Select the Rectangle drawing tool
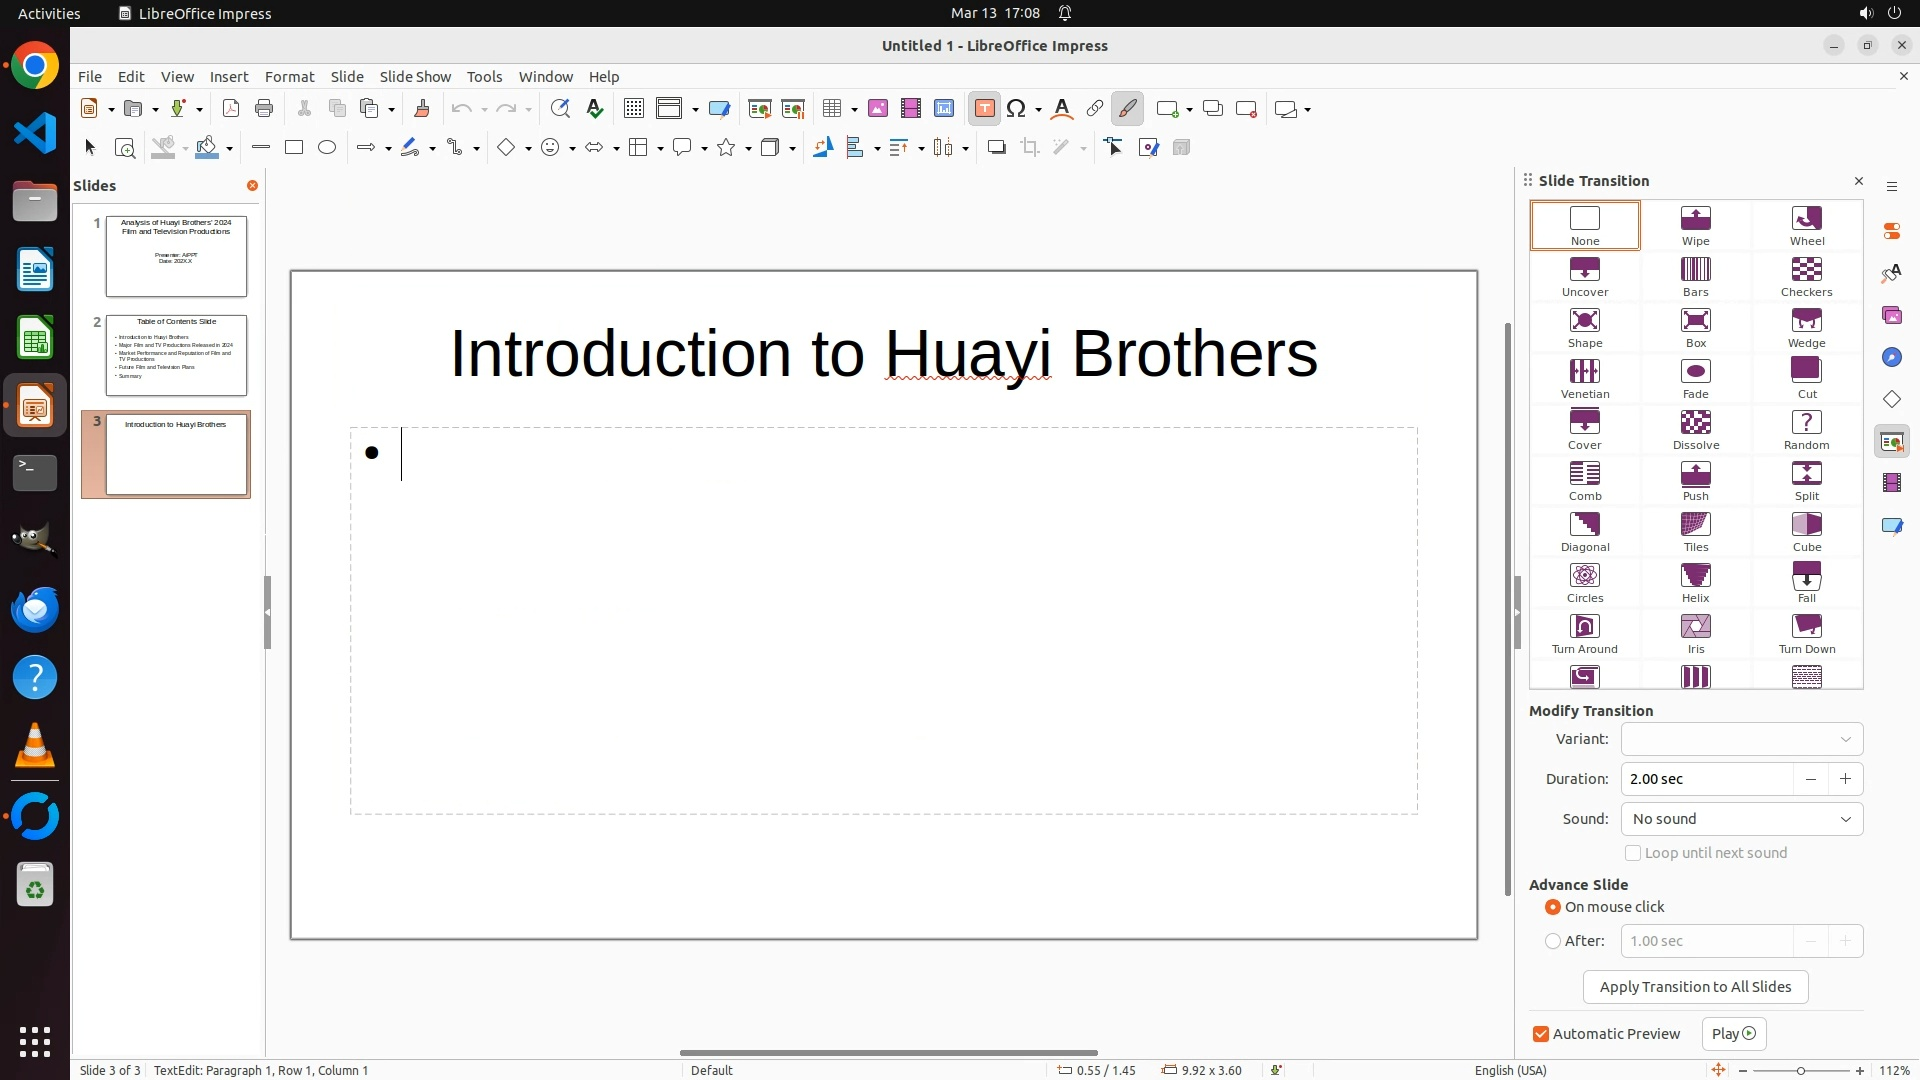Image resolution: width=1920 pixels, height=1080 pixels. 294,148
